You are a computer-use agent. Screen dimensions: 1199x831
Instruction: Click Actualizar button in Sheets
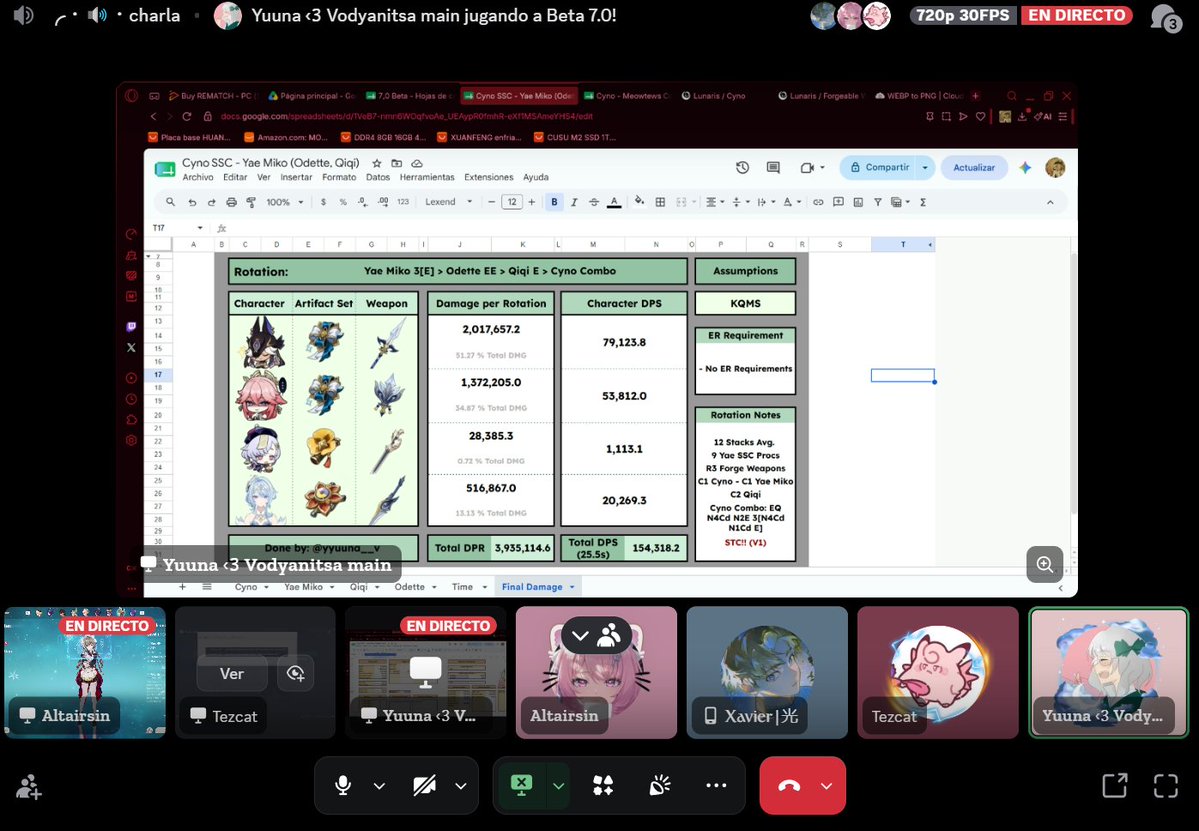pos(973,167)
